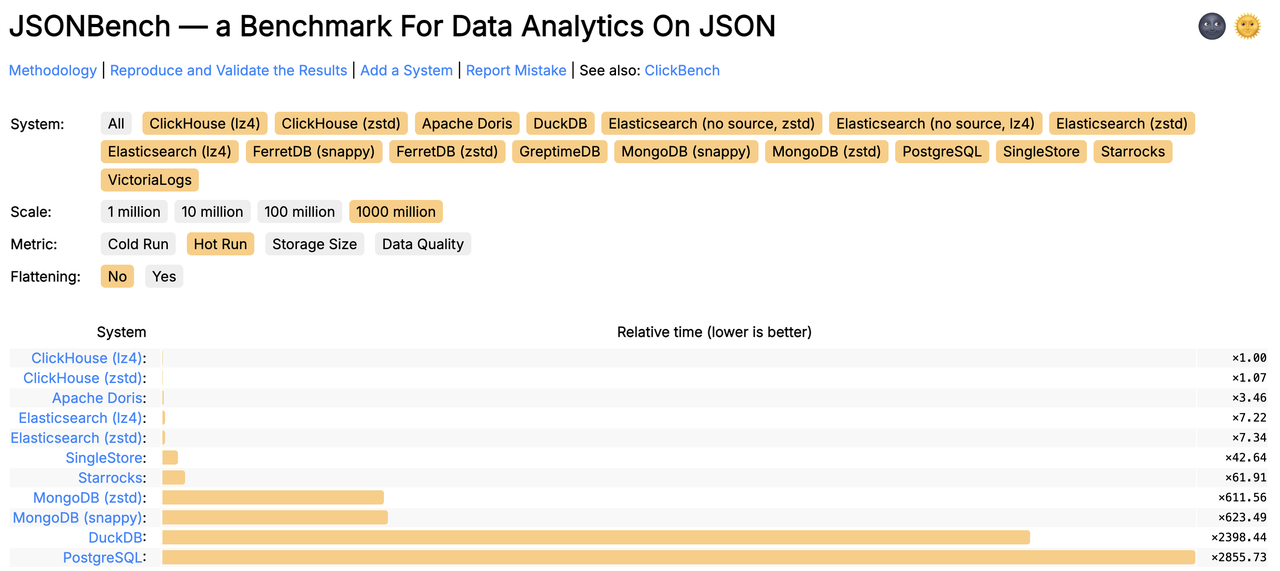Toggle the VictoriaLogs system filter
Image resolution: width=1280 pixels, height=571 pixels.
pos(150,180)
